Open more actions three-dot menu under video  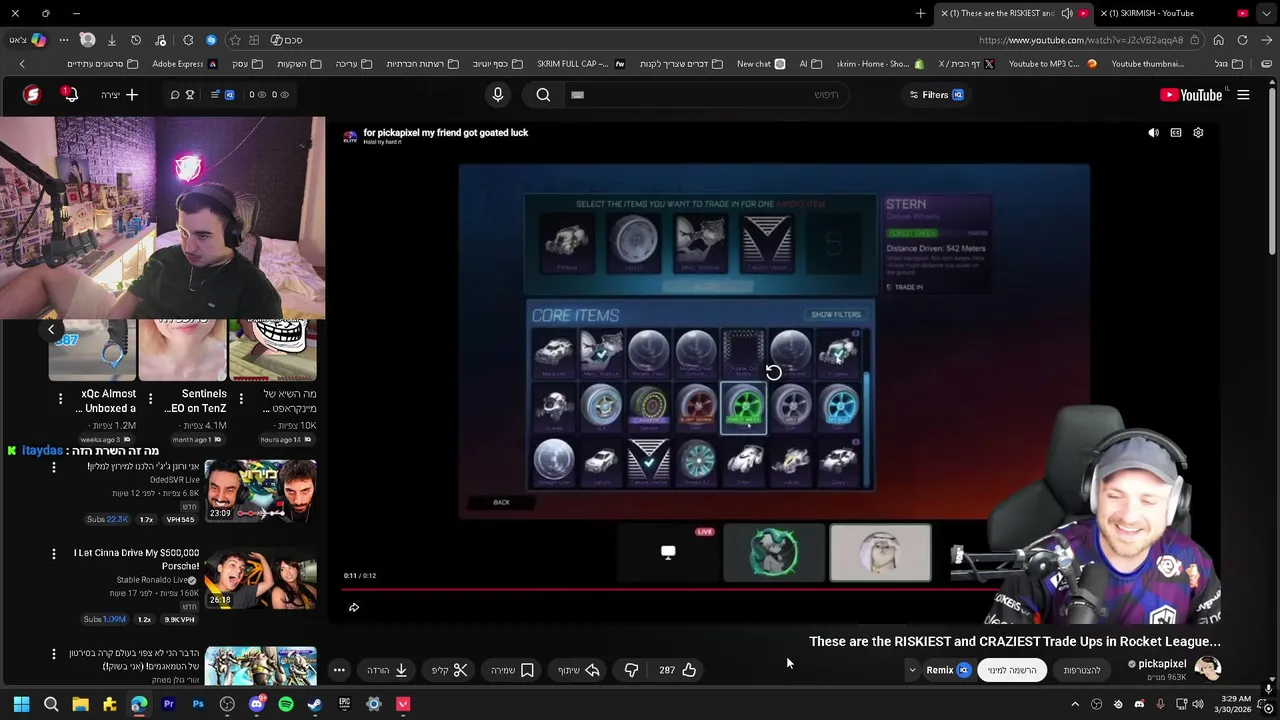click(x=339, y=670)
